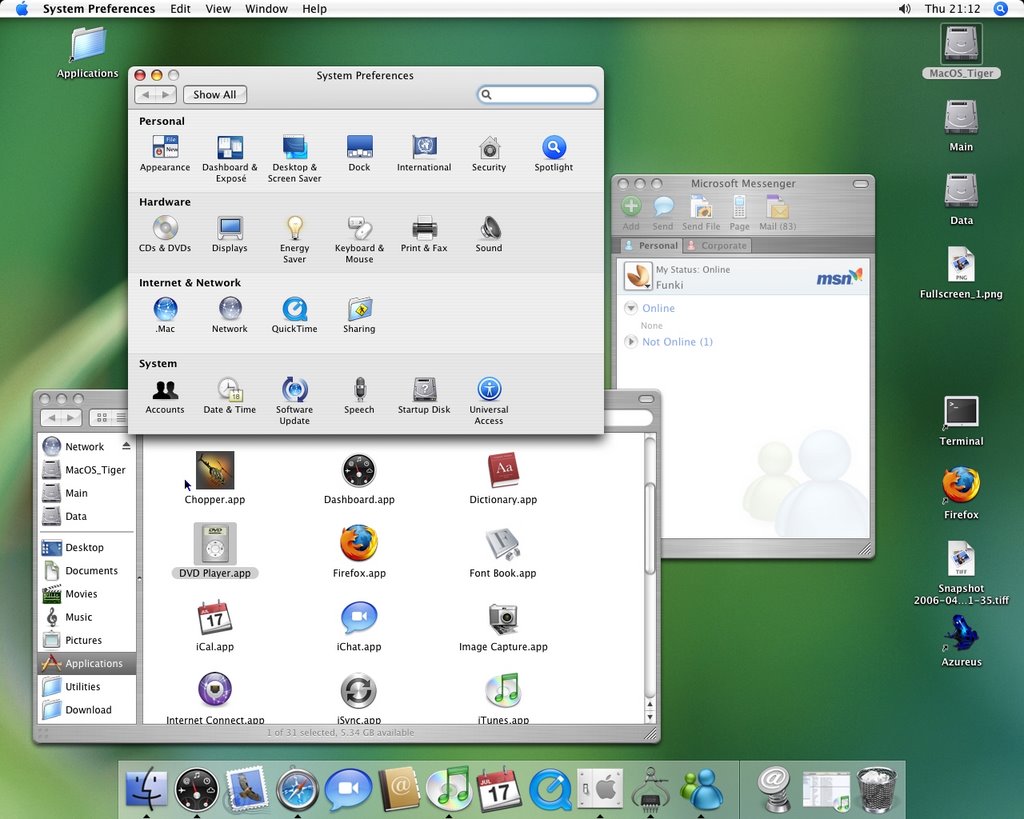Open the Appearance preference pane
The image size is (1024, 819).
pyautogui.click(x=165, y=153)
